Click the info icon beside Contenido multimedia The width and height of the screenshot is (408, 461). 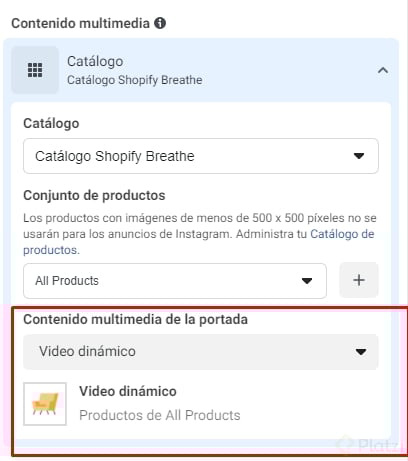pos(160,23)
